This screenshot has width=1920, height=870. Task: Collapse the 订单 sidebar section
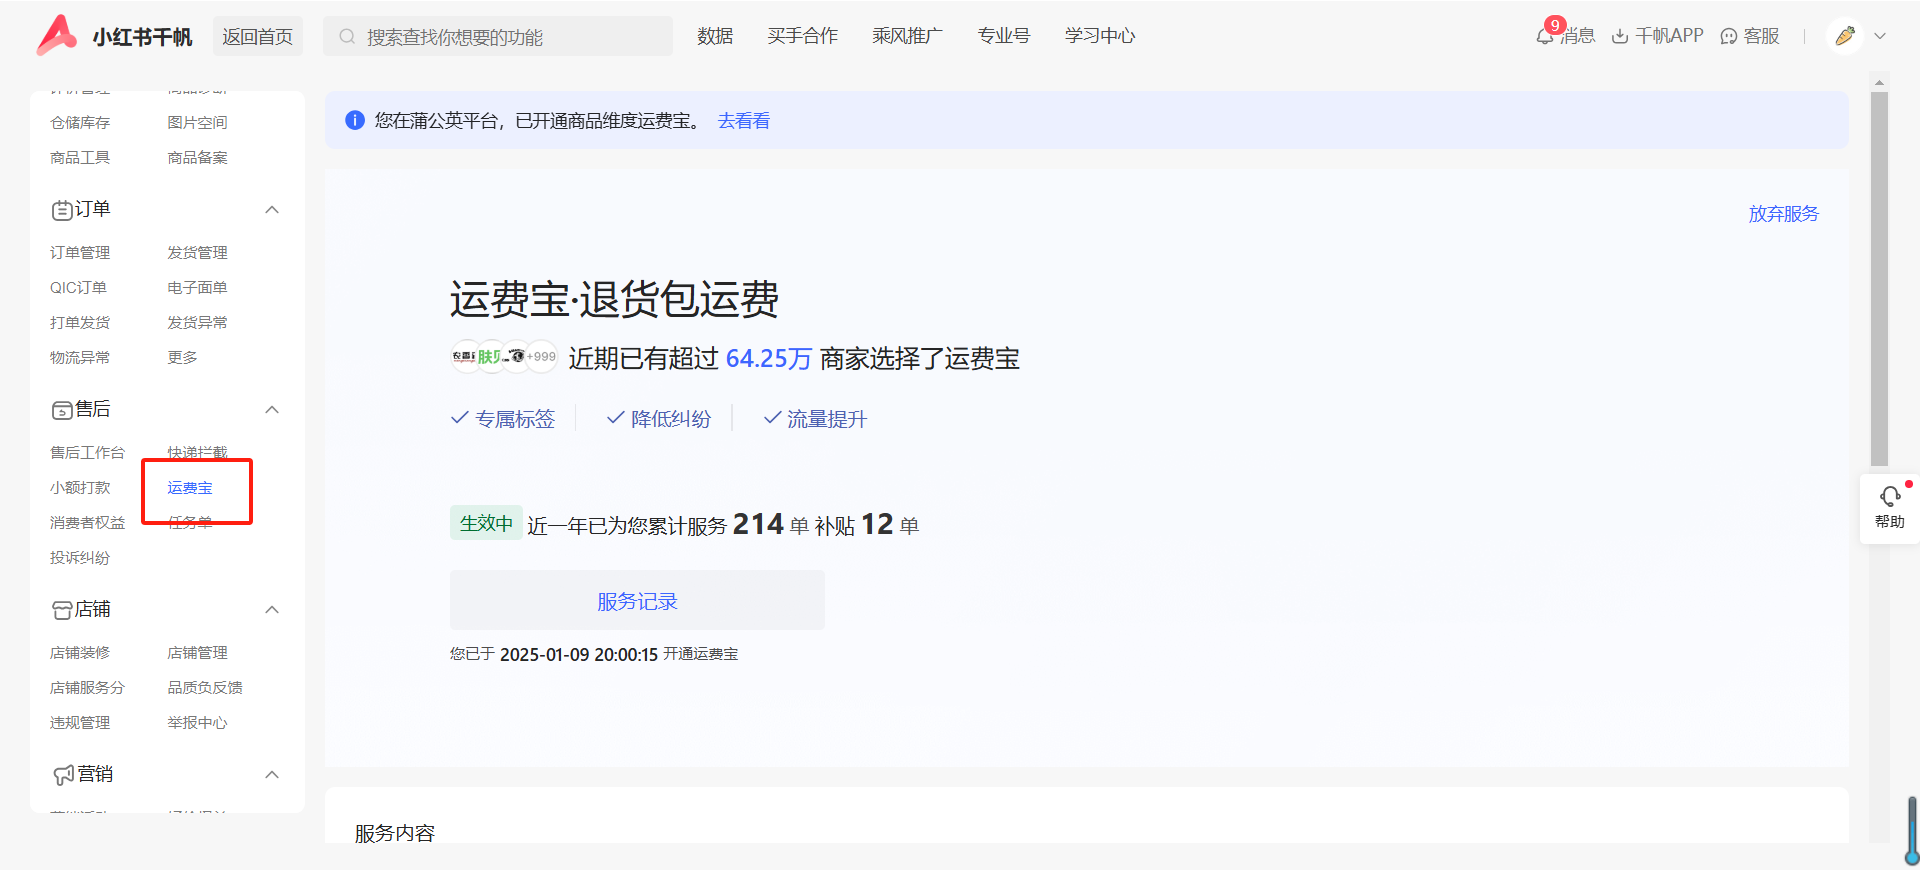(x=272, y=210)
